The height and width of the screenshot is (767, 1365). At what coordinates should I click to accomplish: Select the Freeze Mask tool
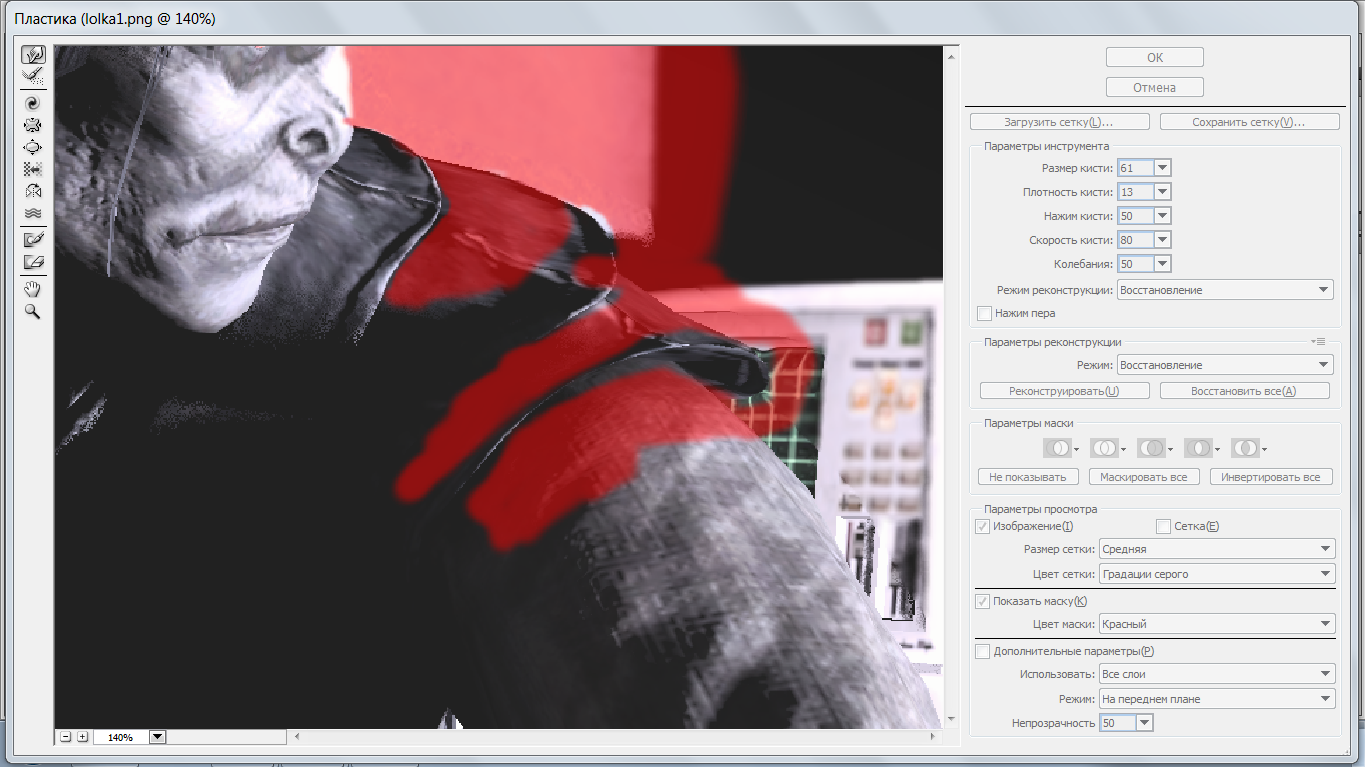pos(32,240)
